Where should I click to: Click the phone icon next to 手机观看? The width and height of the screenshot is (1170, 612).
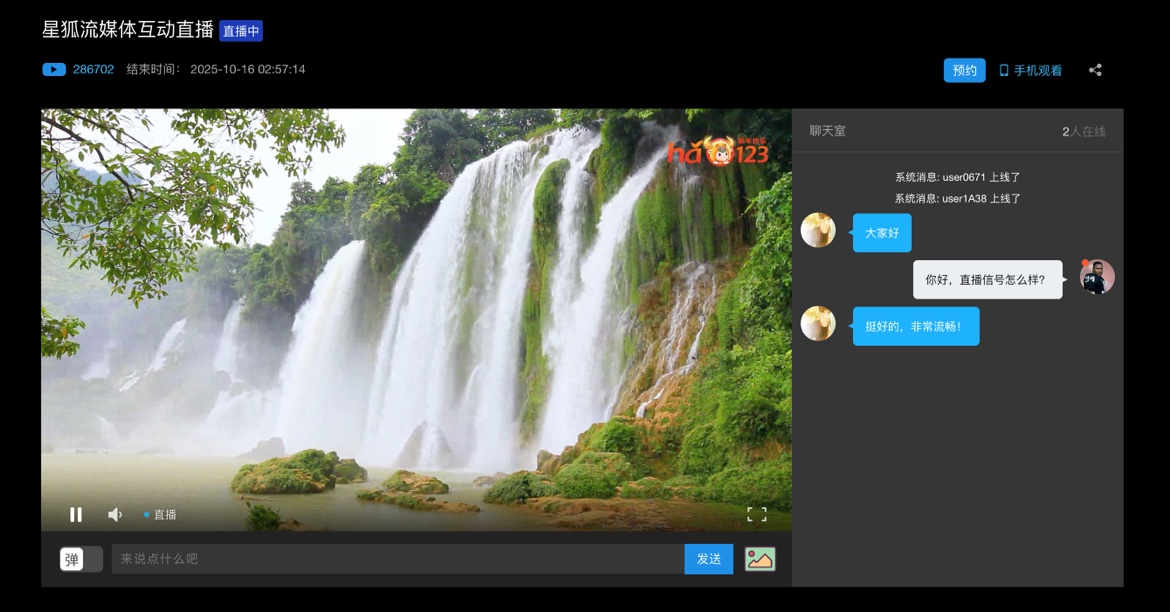pyautogui.click(x=1004, y=71)
